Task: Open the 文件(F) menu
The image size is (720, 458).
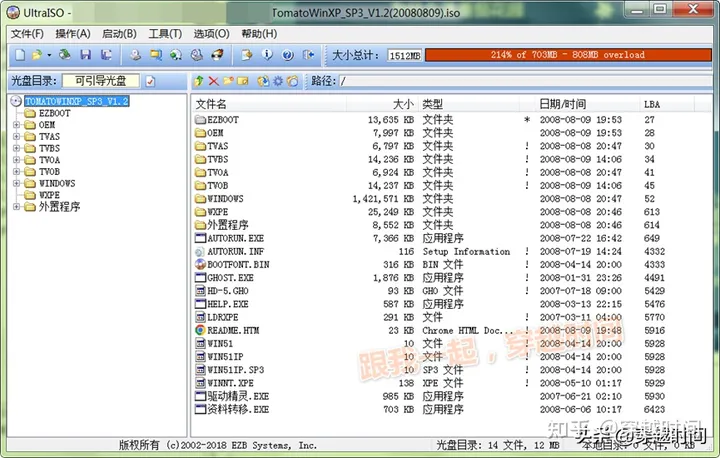Action: (x=27, y=34)
